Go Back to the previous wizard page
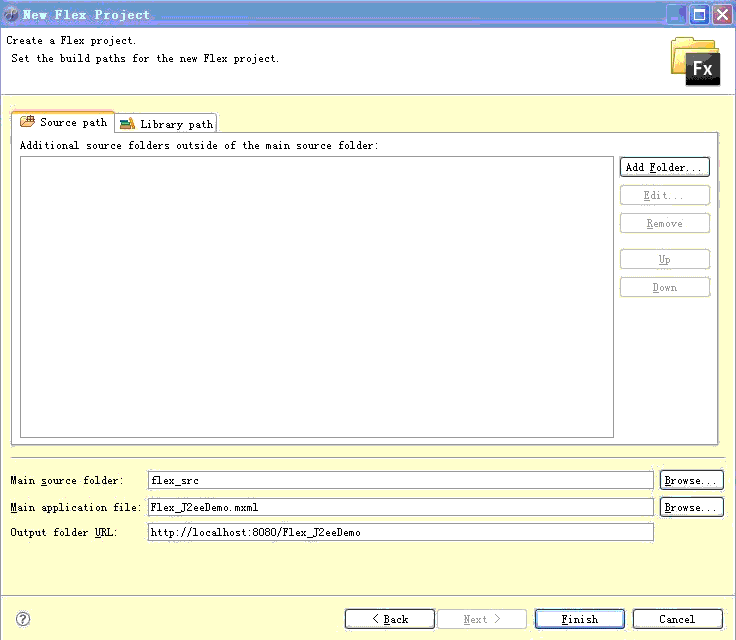 pos(390,619)
